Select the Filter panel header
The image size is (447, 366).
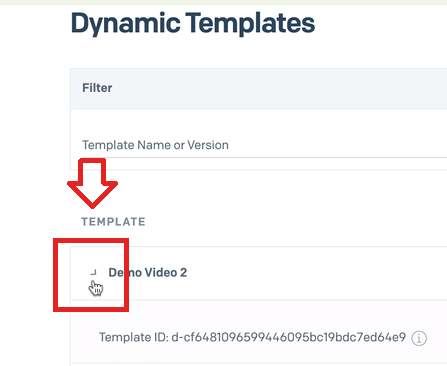click(x=259, y=88)
